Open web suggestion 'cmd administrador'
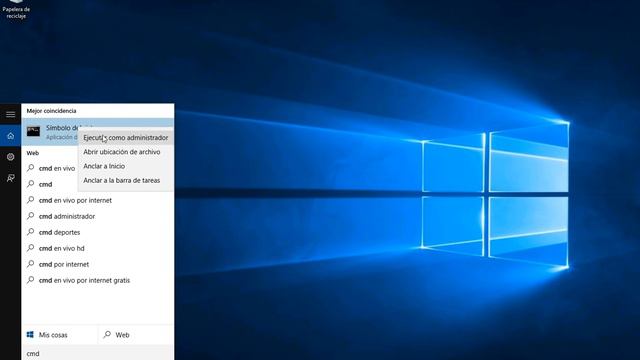 pyautogui.click(x=98, y=216)
